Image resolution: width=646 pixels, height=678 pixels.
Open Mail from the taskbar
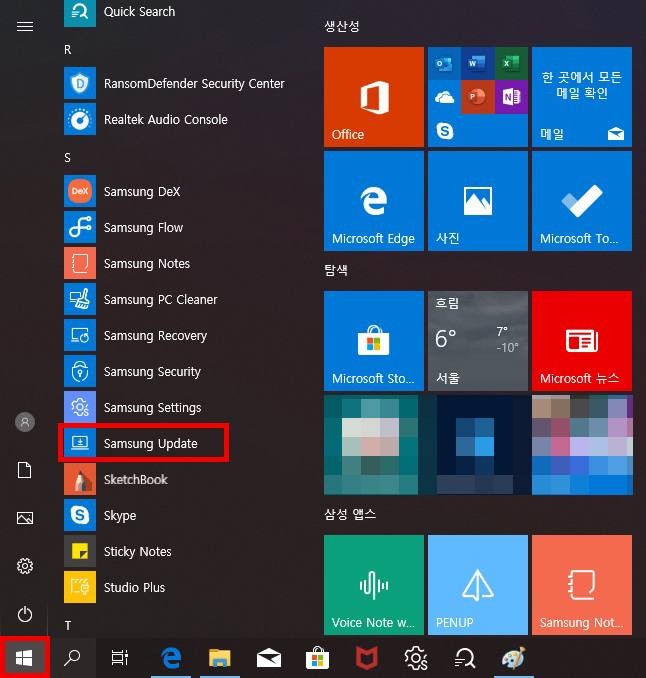269,658
